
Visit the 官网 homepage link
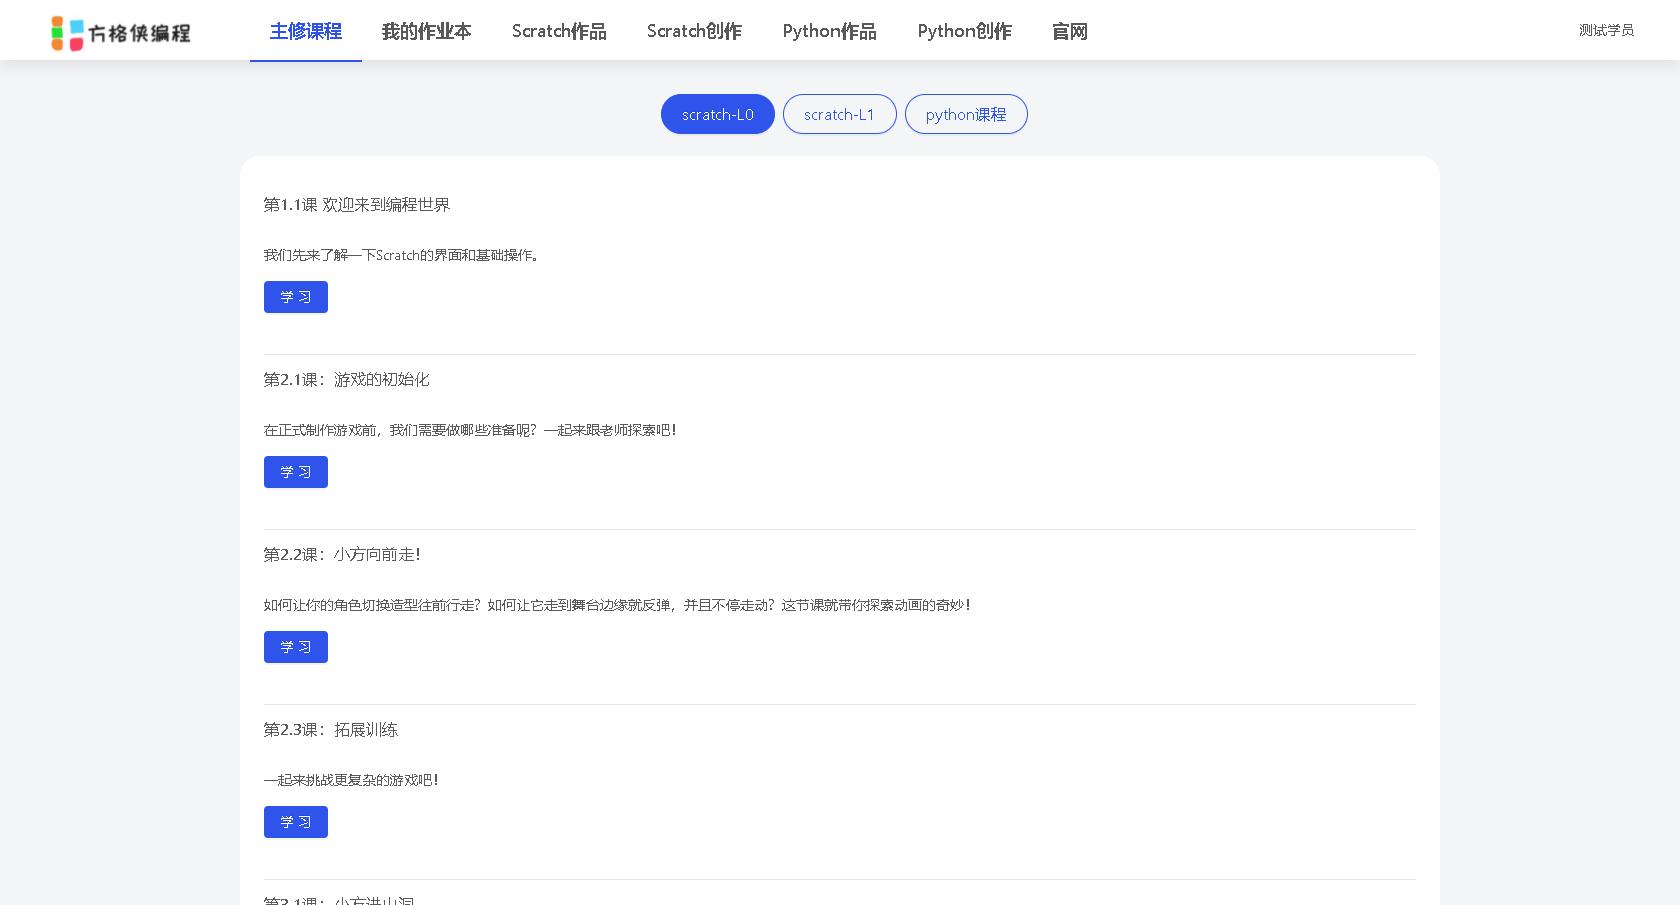(1069, 31)
